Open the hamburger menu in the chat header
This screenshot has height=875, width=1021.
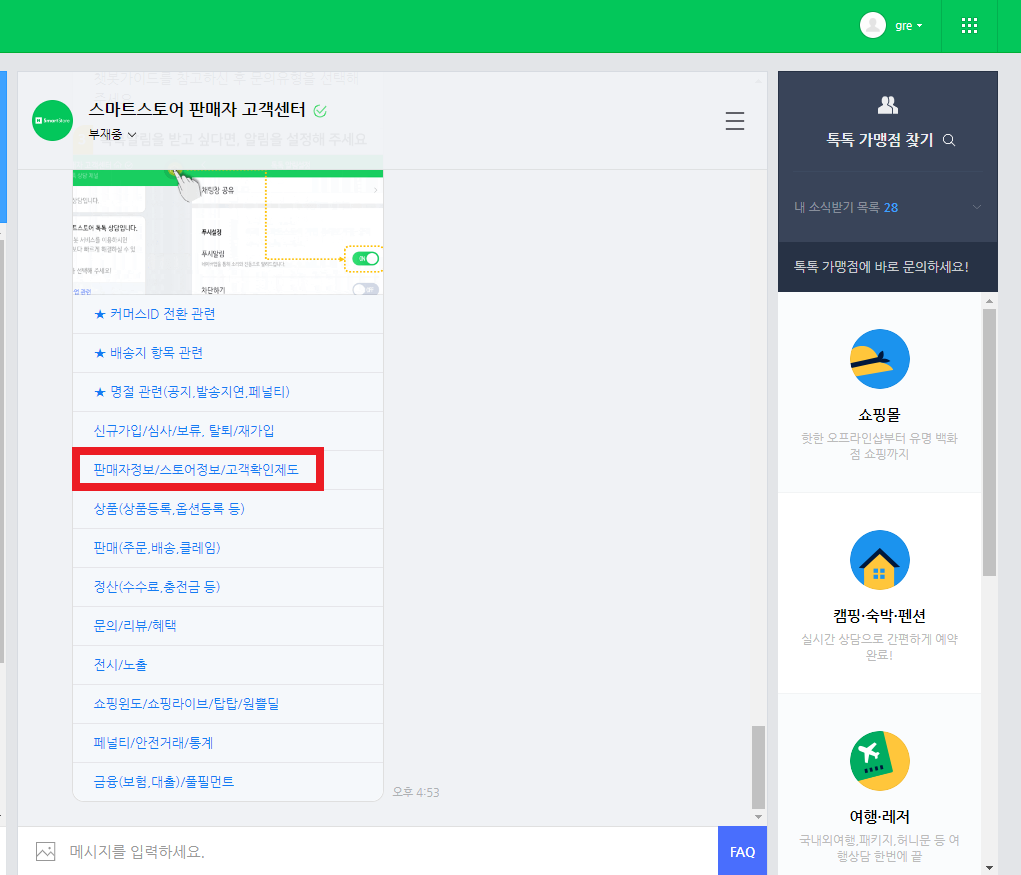pyautogui.click(x=735, y=121)
